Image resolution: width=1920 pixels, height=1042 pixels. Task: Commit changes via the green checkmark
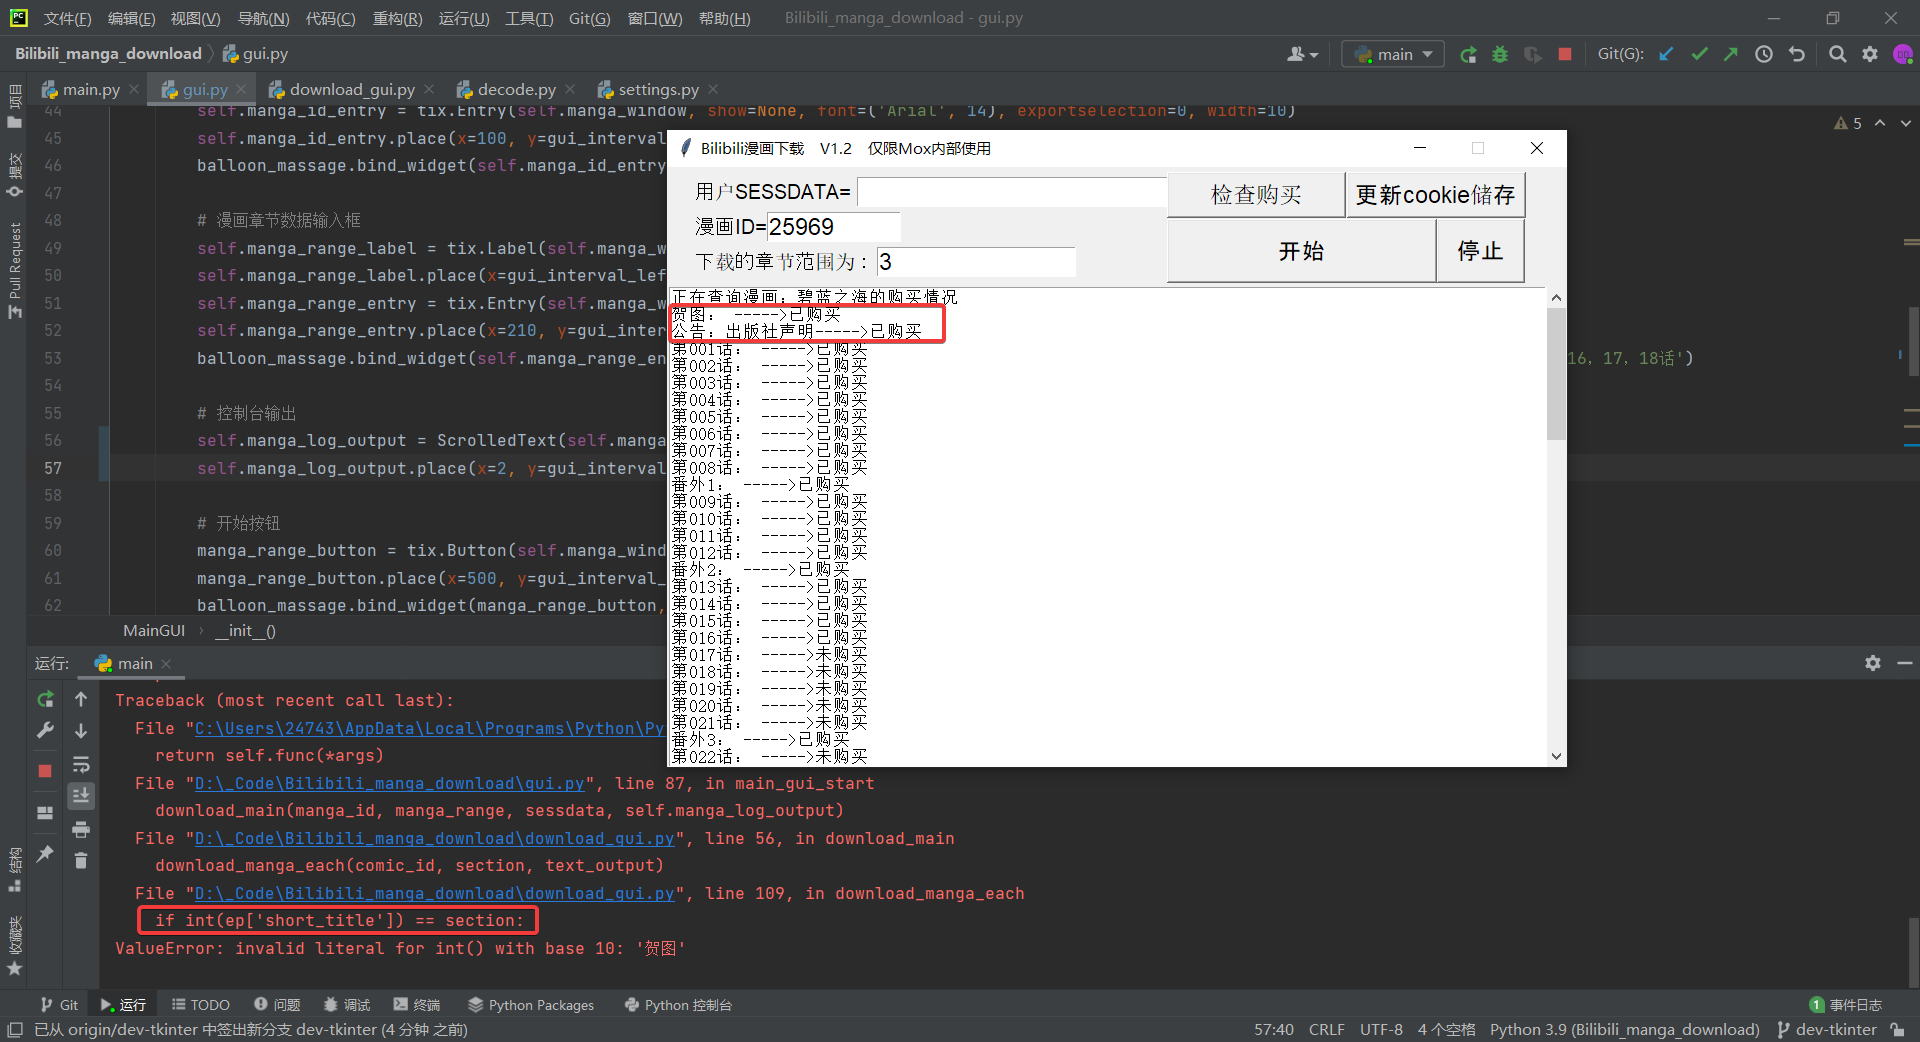(x=1700, y=54)
